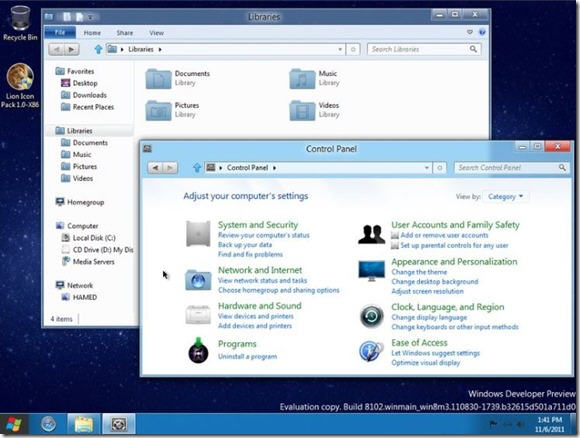Open the User Accounts silhouettes icon
Screen dimensions: 580x438
(x=372, y=234)
